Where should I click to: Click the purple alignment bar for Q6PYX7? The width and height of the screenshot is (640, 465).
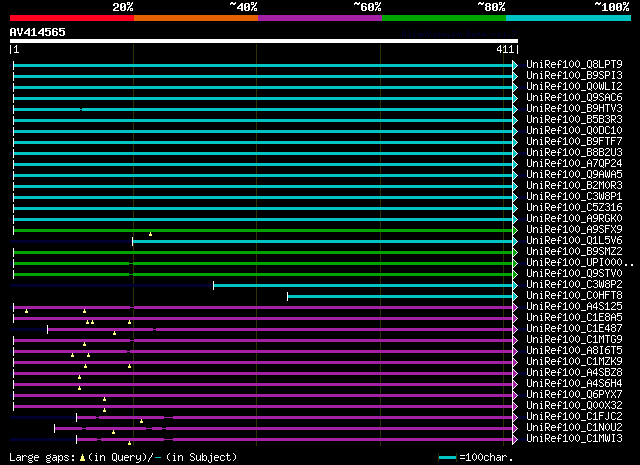click(x=263, y=396)
